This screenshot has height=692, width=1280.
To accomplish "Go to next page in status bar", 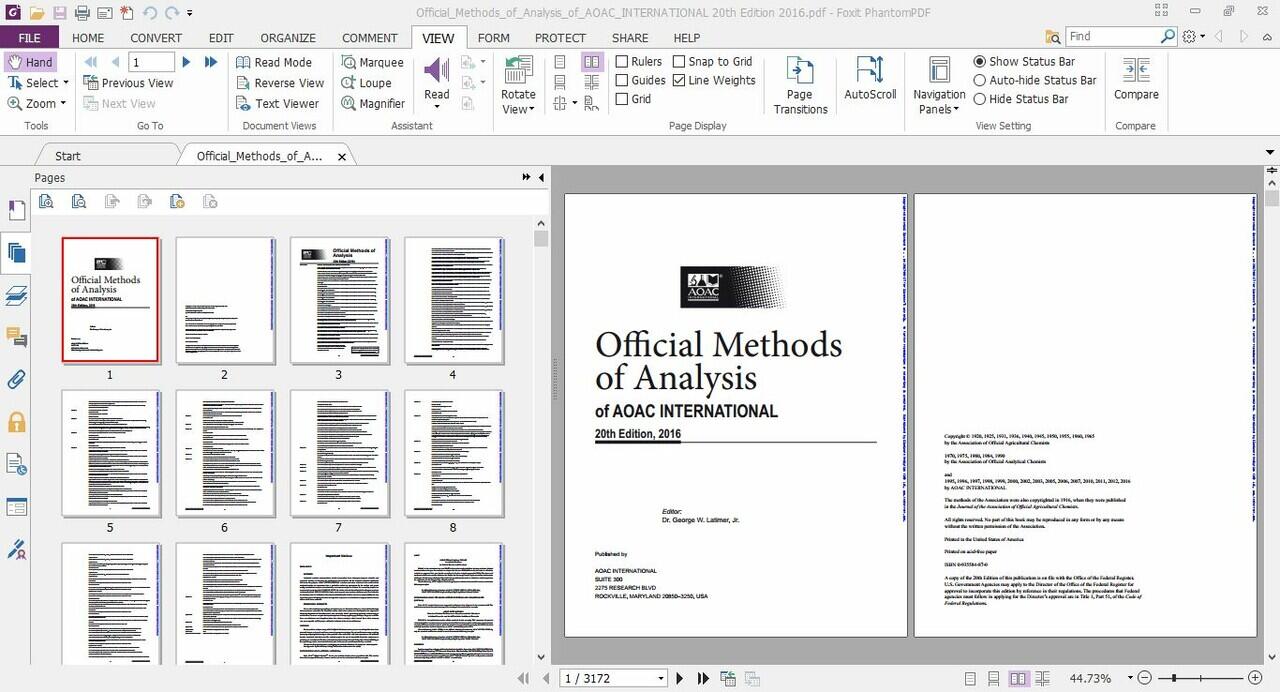I will (x=680, y=678).
